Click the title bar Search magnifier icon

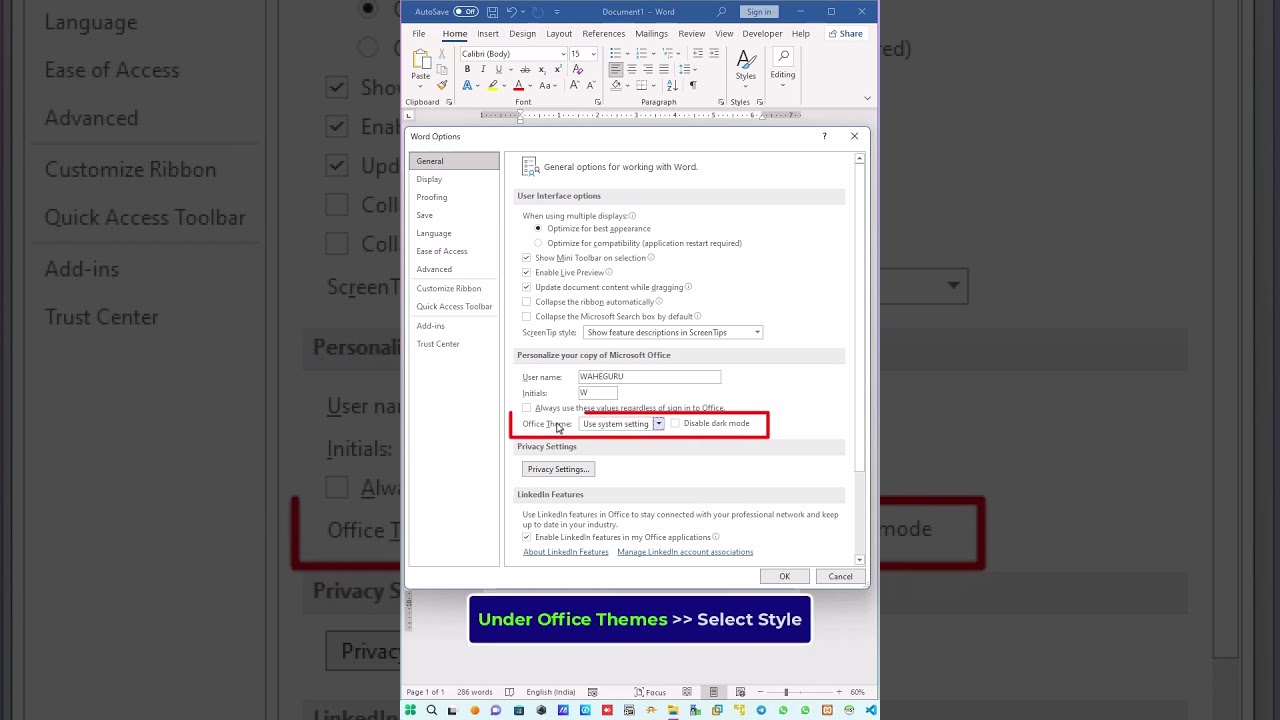(x=722, y=12)
